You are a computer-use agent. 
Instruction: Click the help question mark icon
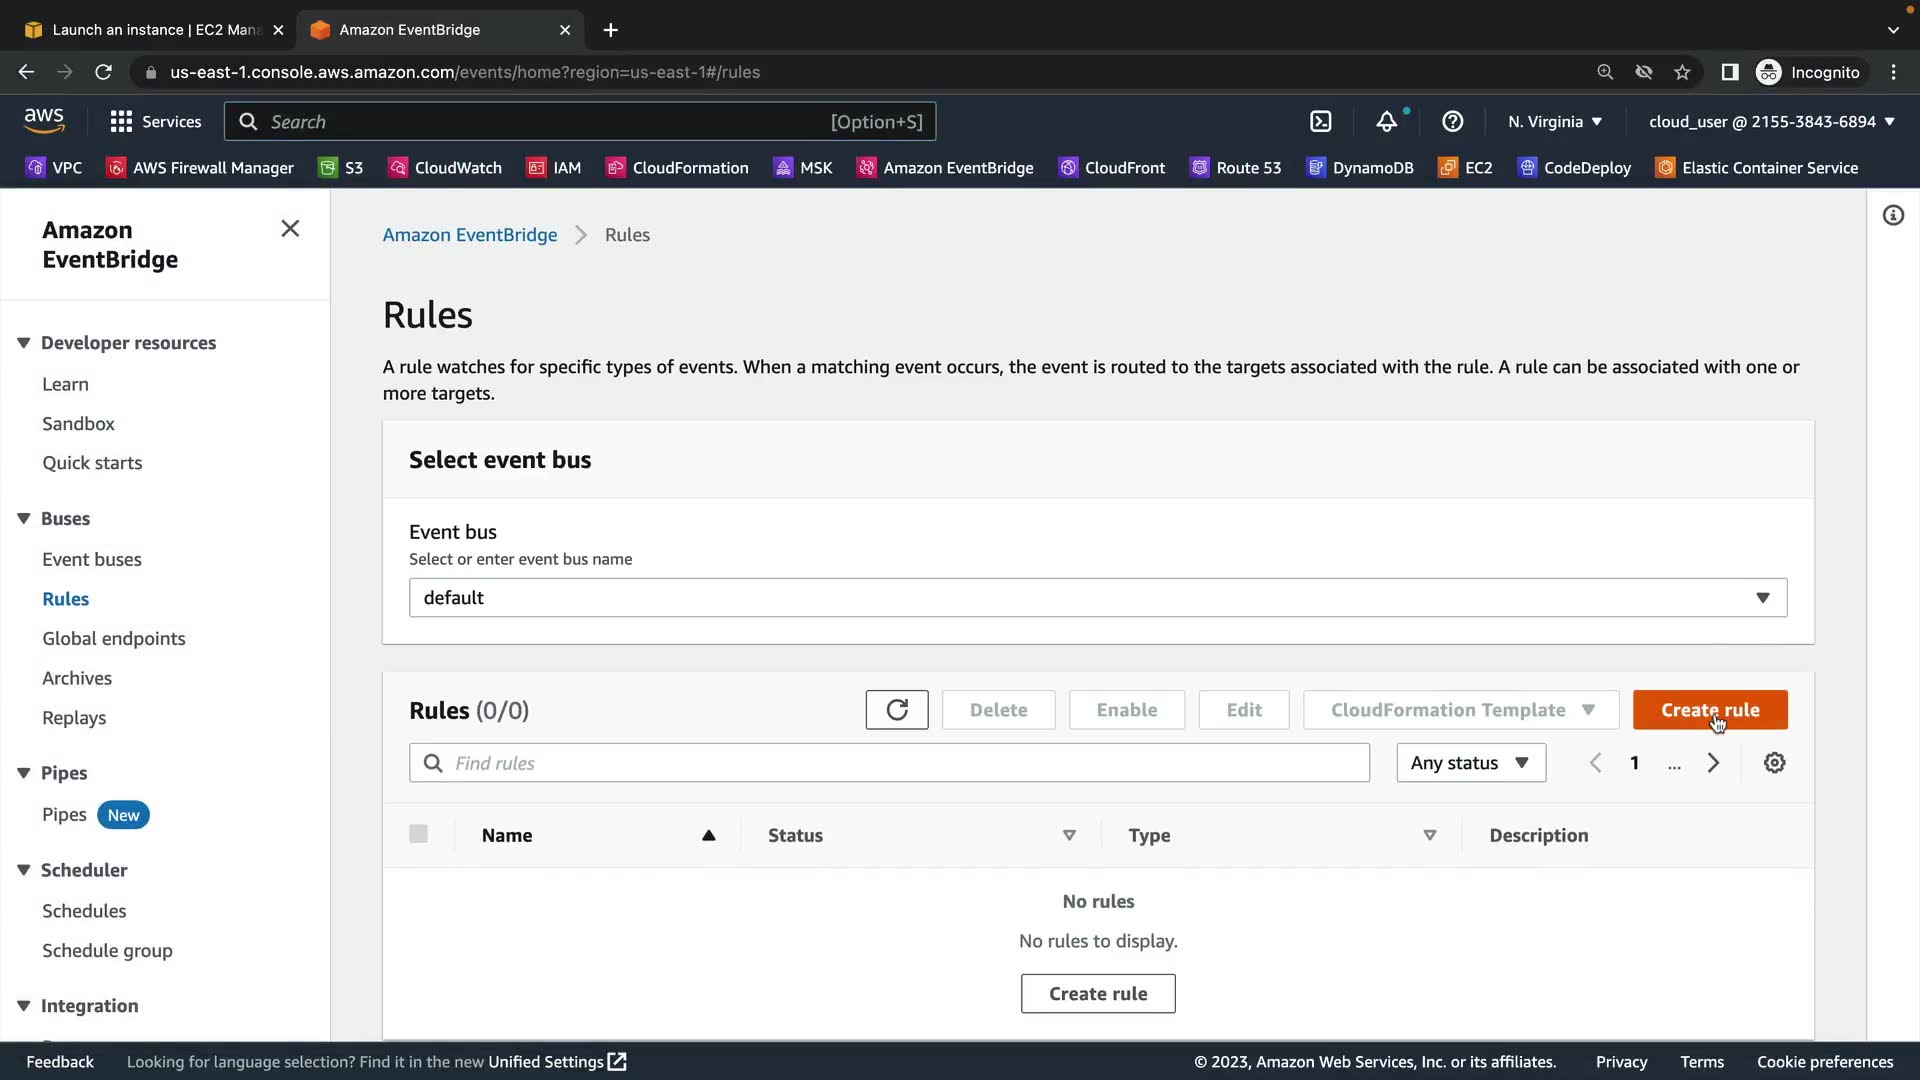coord(1452,122)
